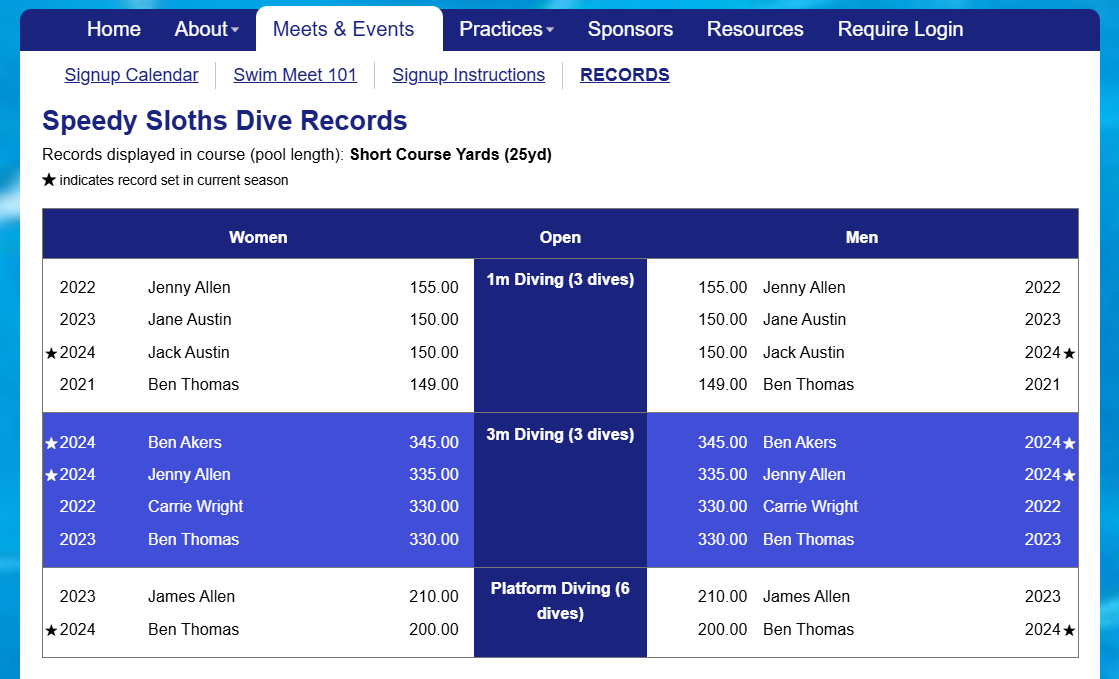Open the Sponsors page
This screenshot has height=679, width=1119.
(630, 29)
